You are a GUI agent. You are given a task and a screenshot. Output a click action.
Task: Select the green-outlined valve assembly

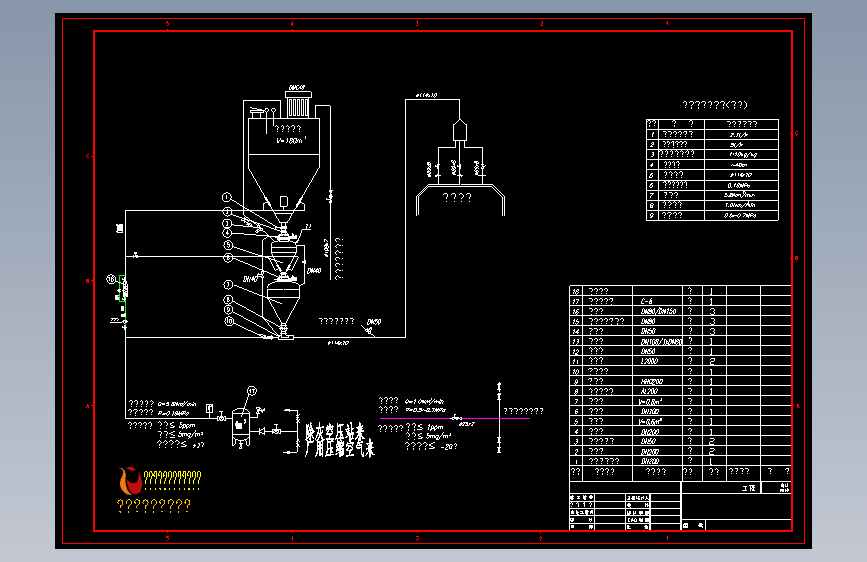pos(122,289)
